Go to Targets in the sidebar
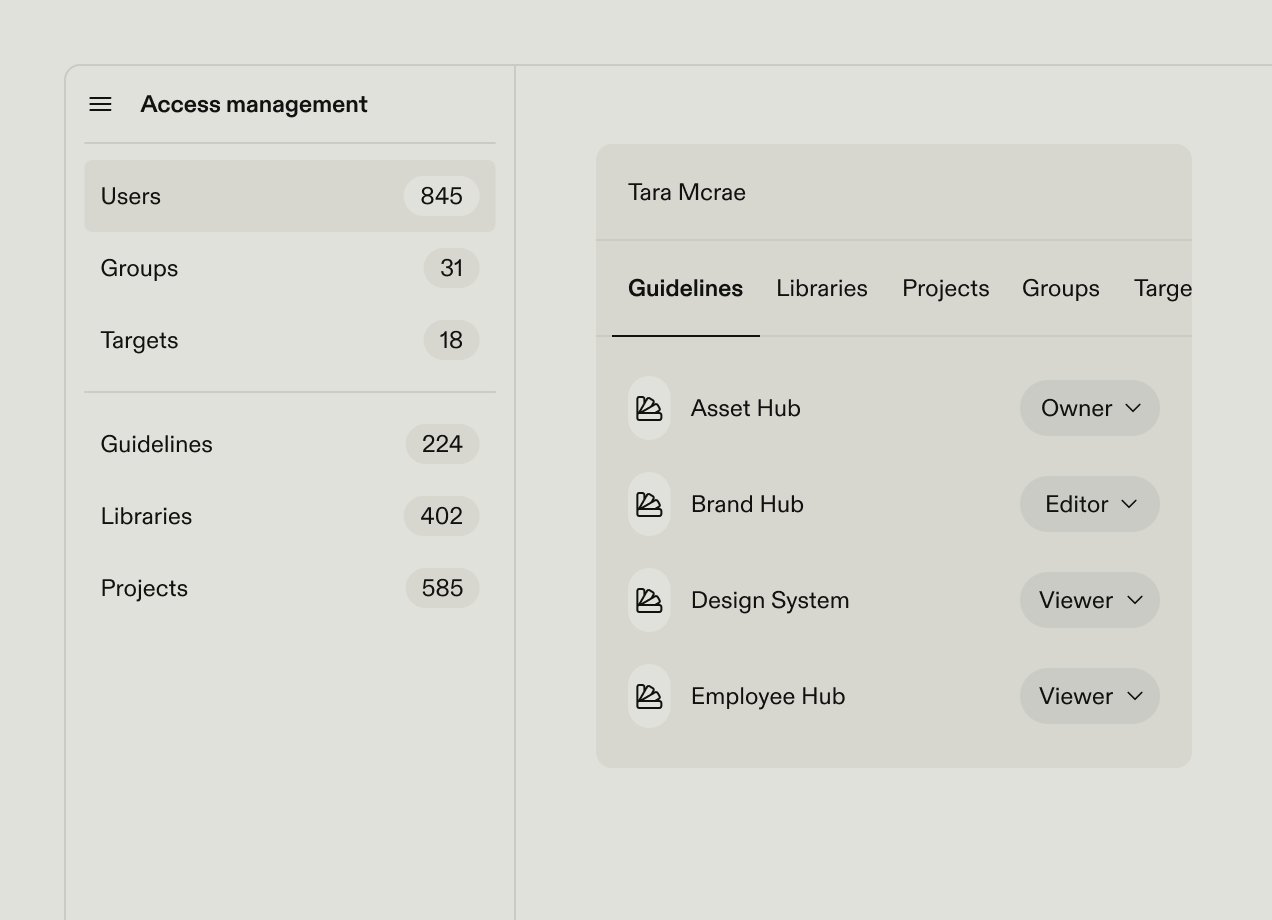 point(289,340)
